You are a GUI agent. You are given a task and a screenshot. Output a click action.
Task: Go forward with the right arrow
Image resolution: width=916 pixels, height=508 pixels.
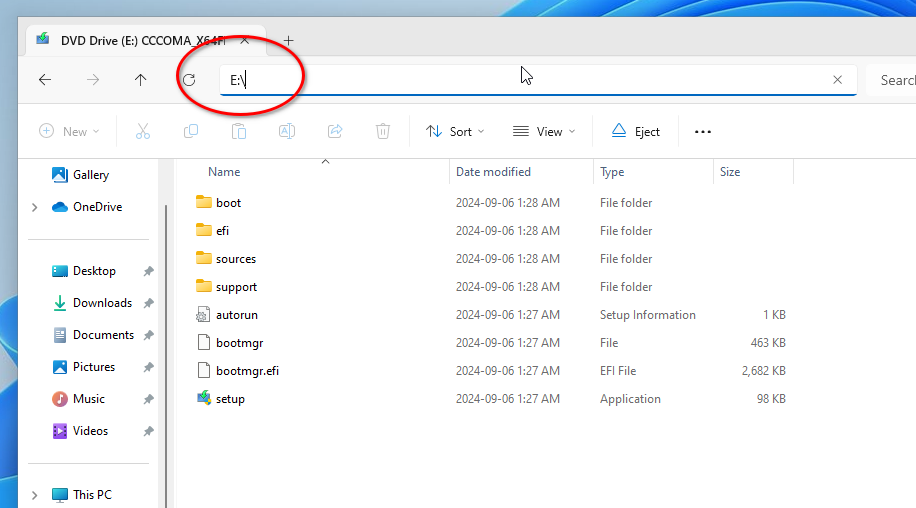pos(93,80)
